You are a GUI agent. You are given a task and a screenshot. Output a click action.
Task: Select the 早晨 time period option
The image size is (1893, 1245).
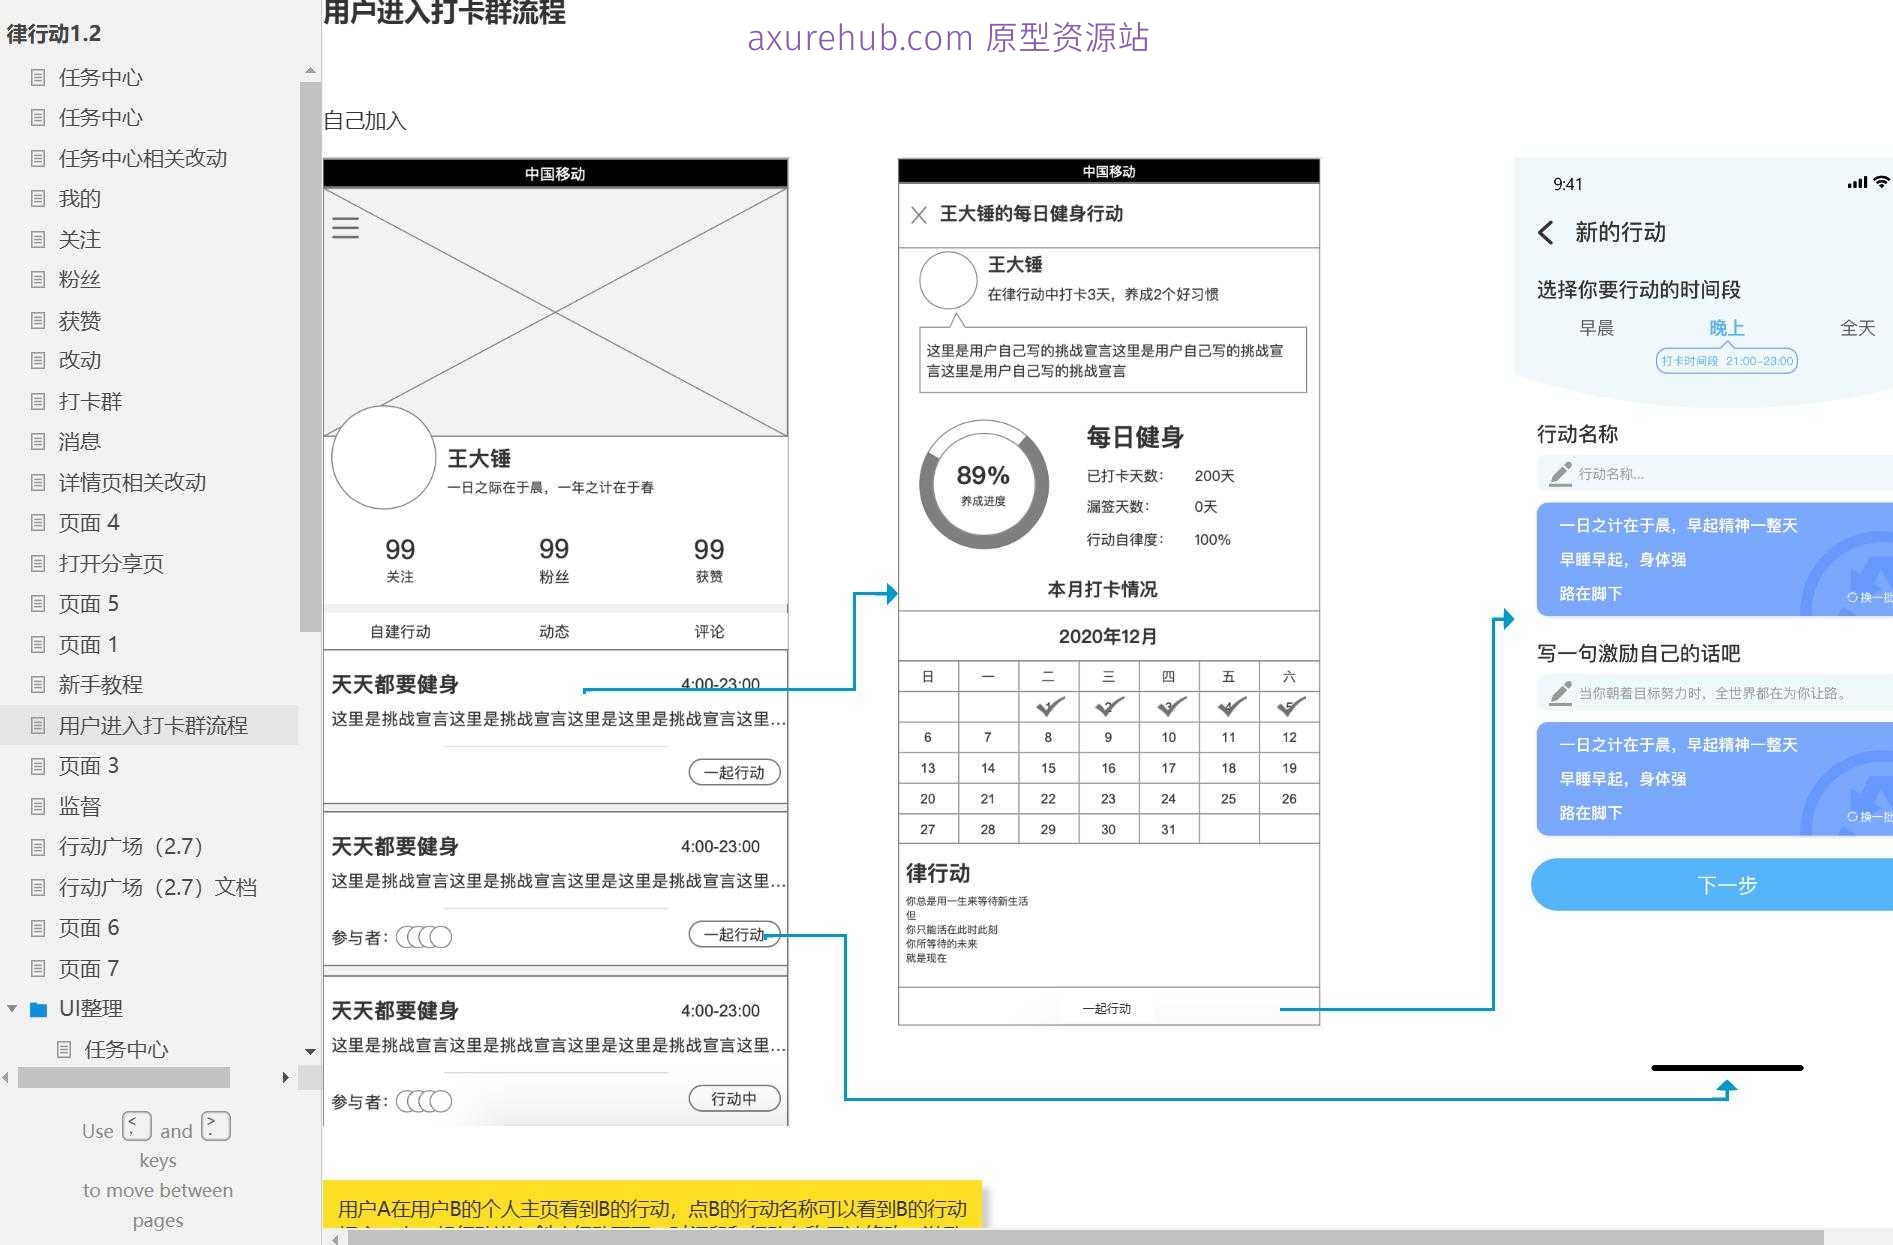(1597, 328)
